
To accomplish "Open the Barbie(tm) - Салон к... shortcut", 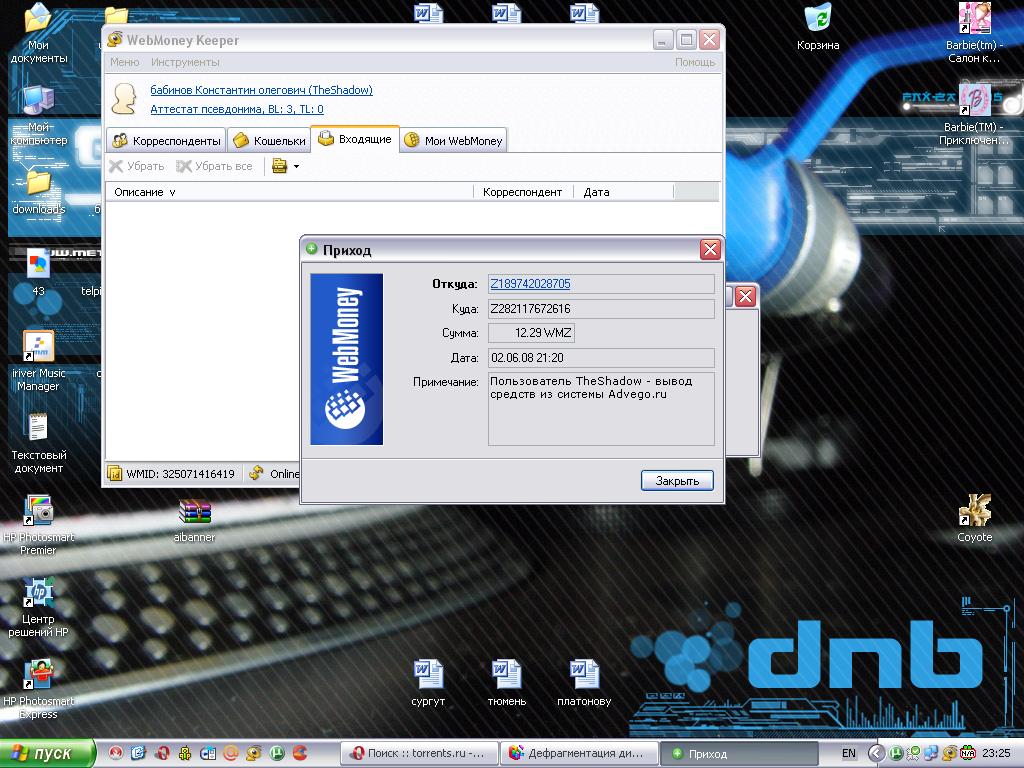I will pos(974,33).
